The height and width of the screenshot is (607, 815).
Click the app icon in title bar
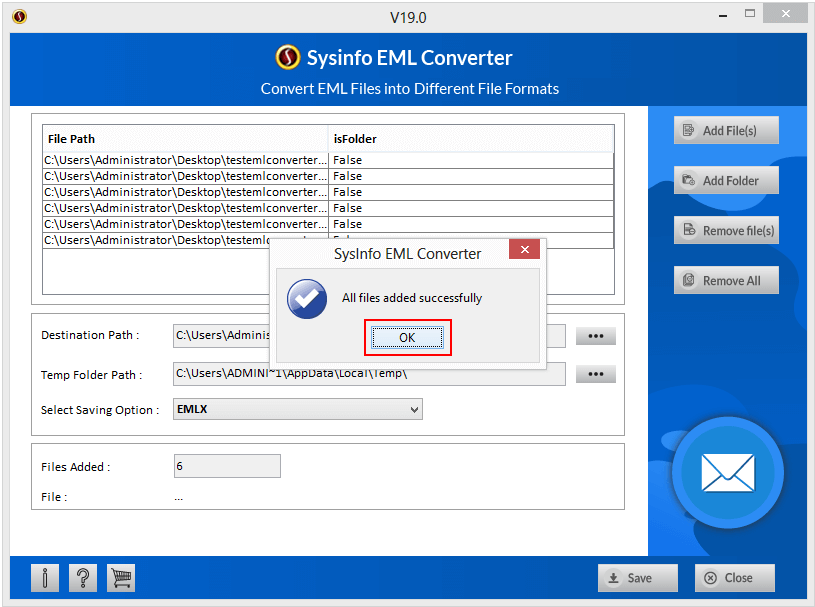(x=20, y=16)
